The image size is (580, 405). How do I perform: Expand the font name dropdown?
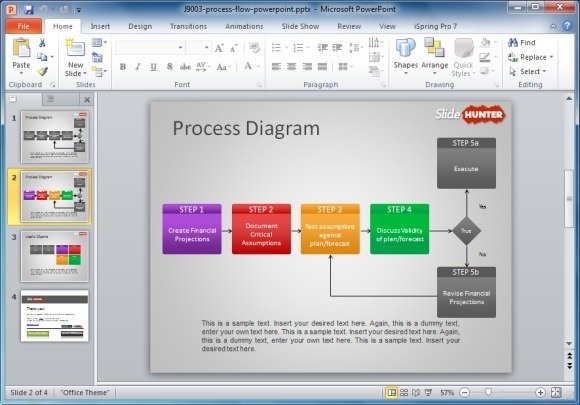pyautogui.click(x=181, y=48)
